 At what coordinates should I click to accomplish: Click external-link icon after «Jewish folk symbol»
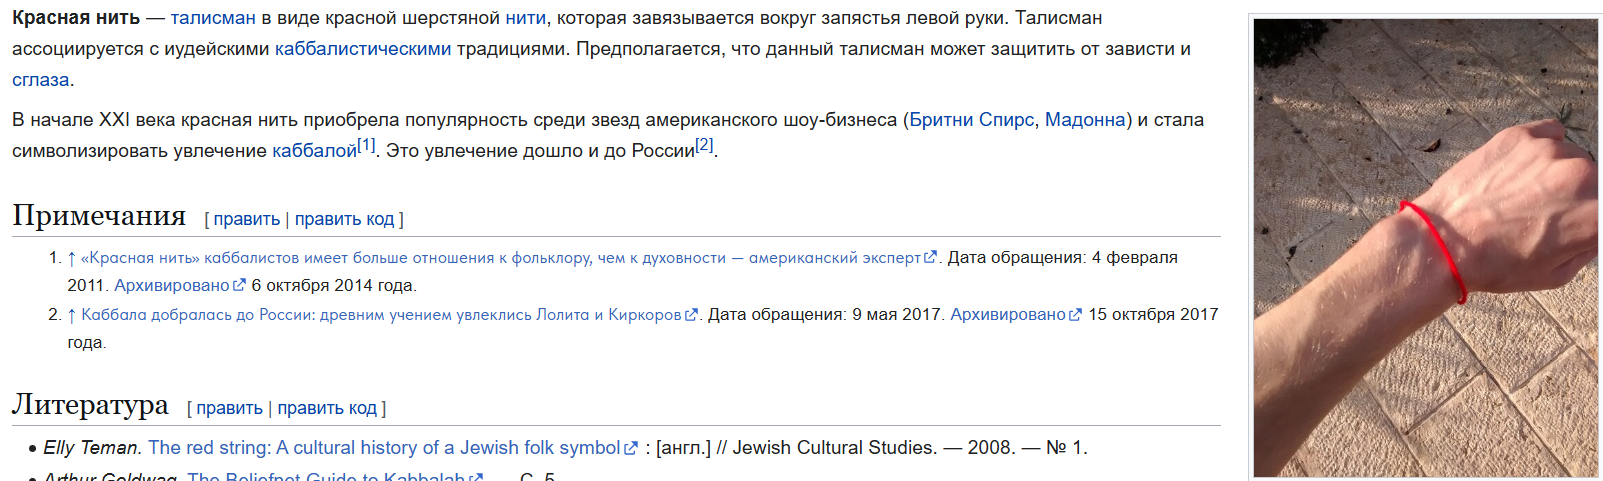(631, 449)
